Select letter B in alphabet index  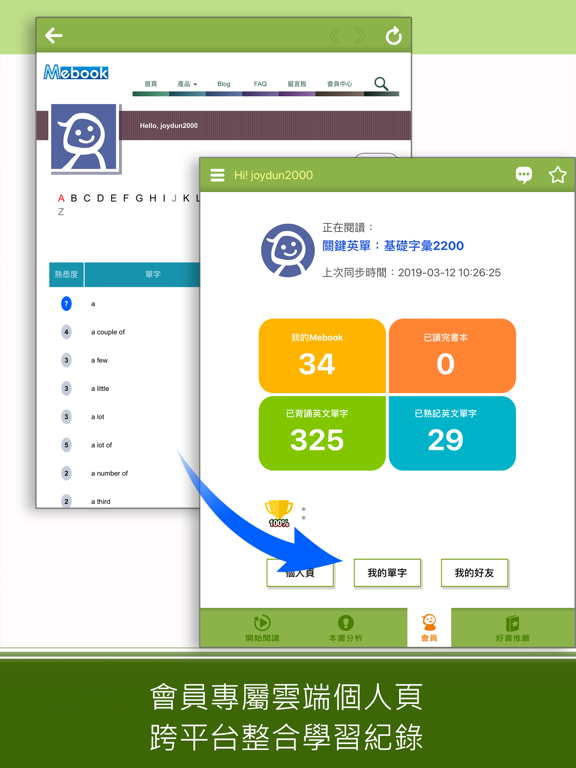74,198
